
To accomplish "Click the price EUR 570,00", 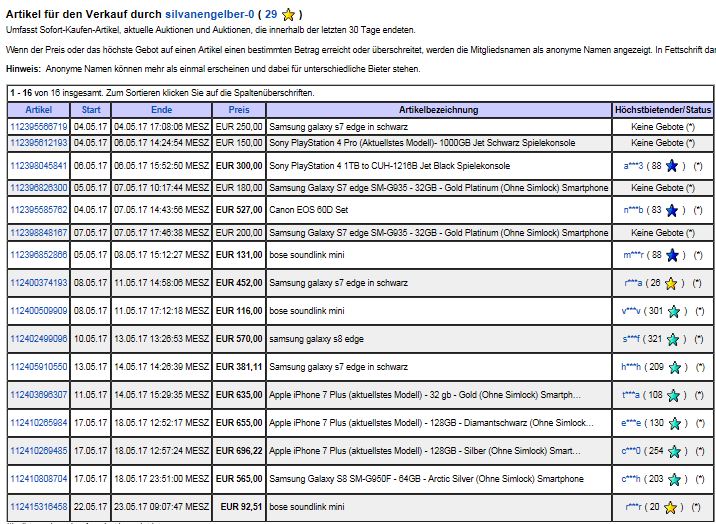I will point(239,339).
